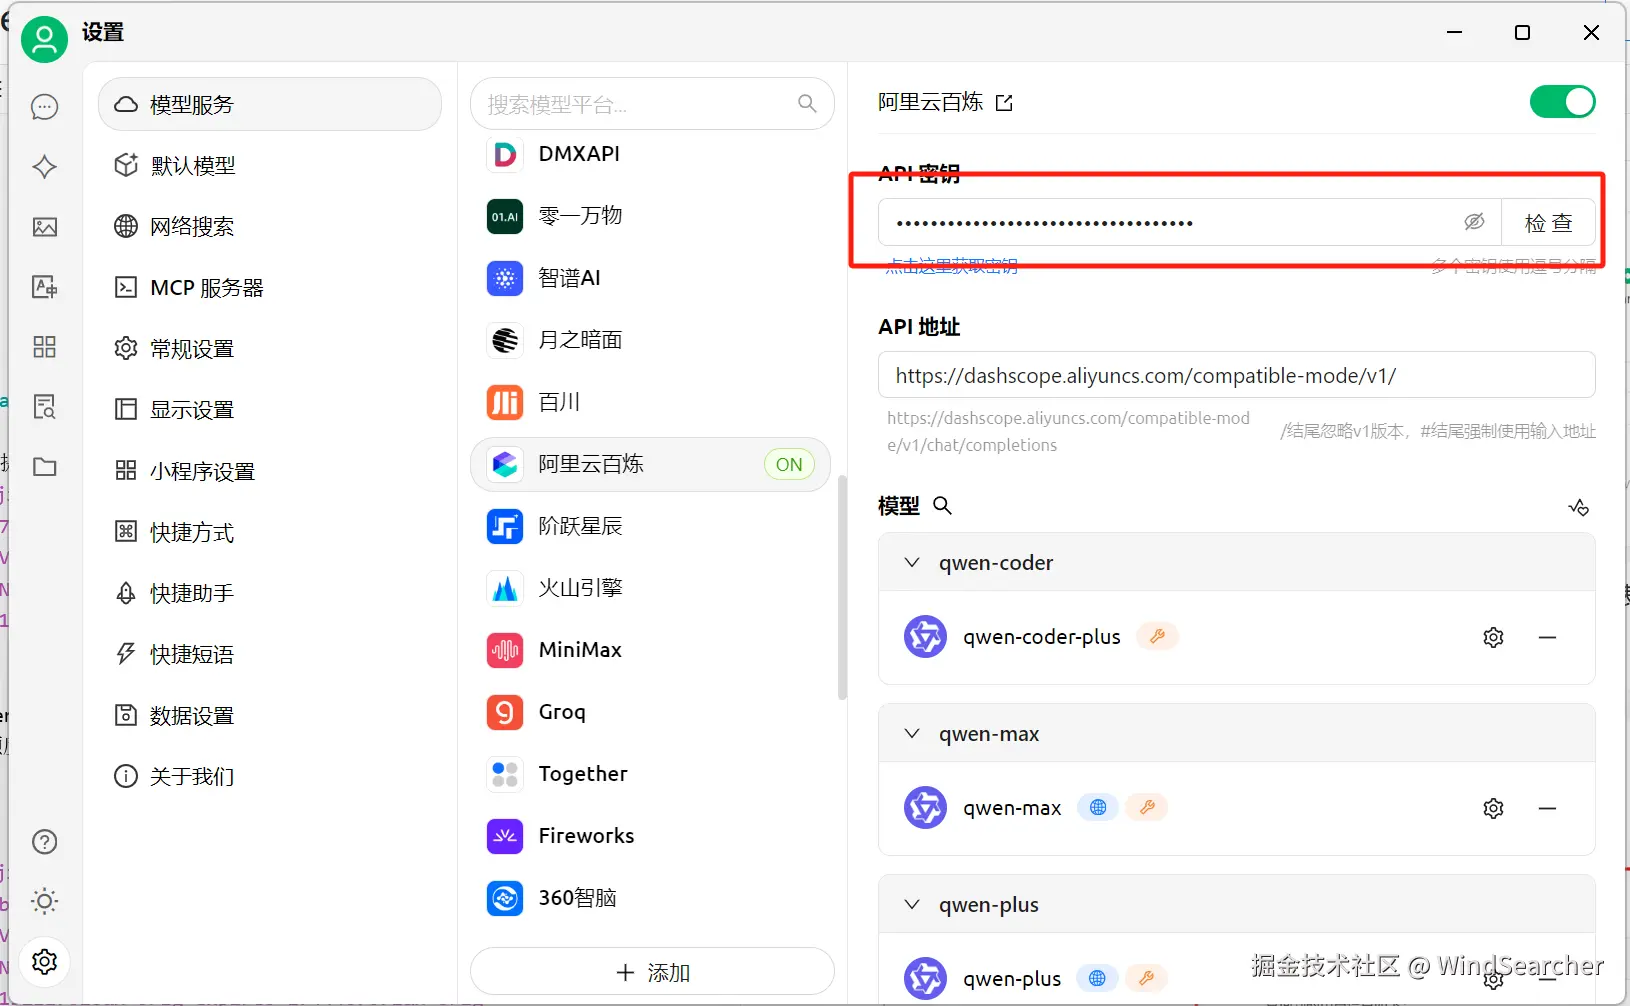Click the settings gear at bottom of rail
Image resolution: width=1630 pixels, height=1006 pixels.
pyautogui.click(x=45, y=961)
